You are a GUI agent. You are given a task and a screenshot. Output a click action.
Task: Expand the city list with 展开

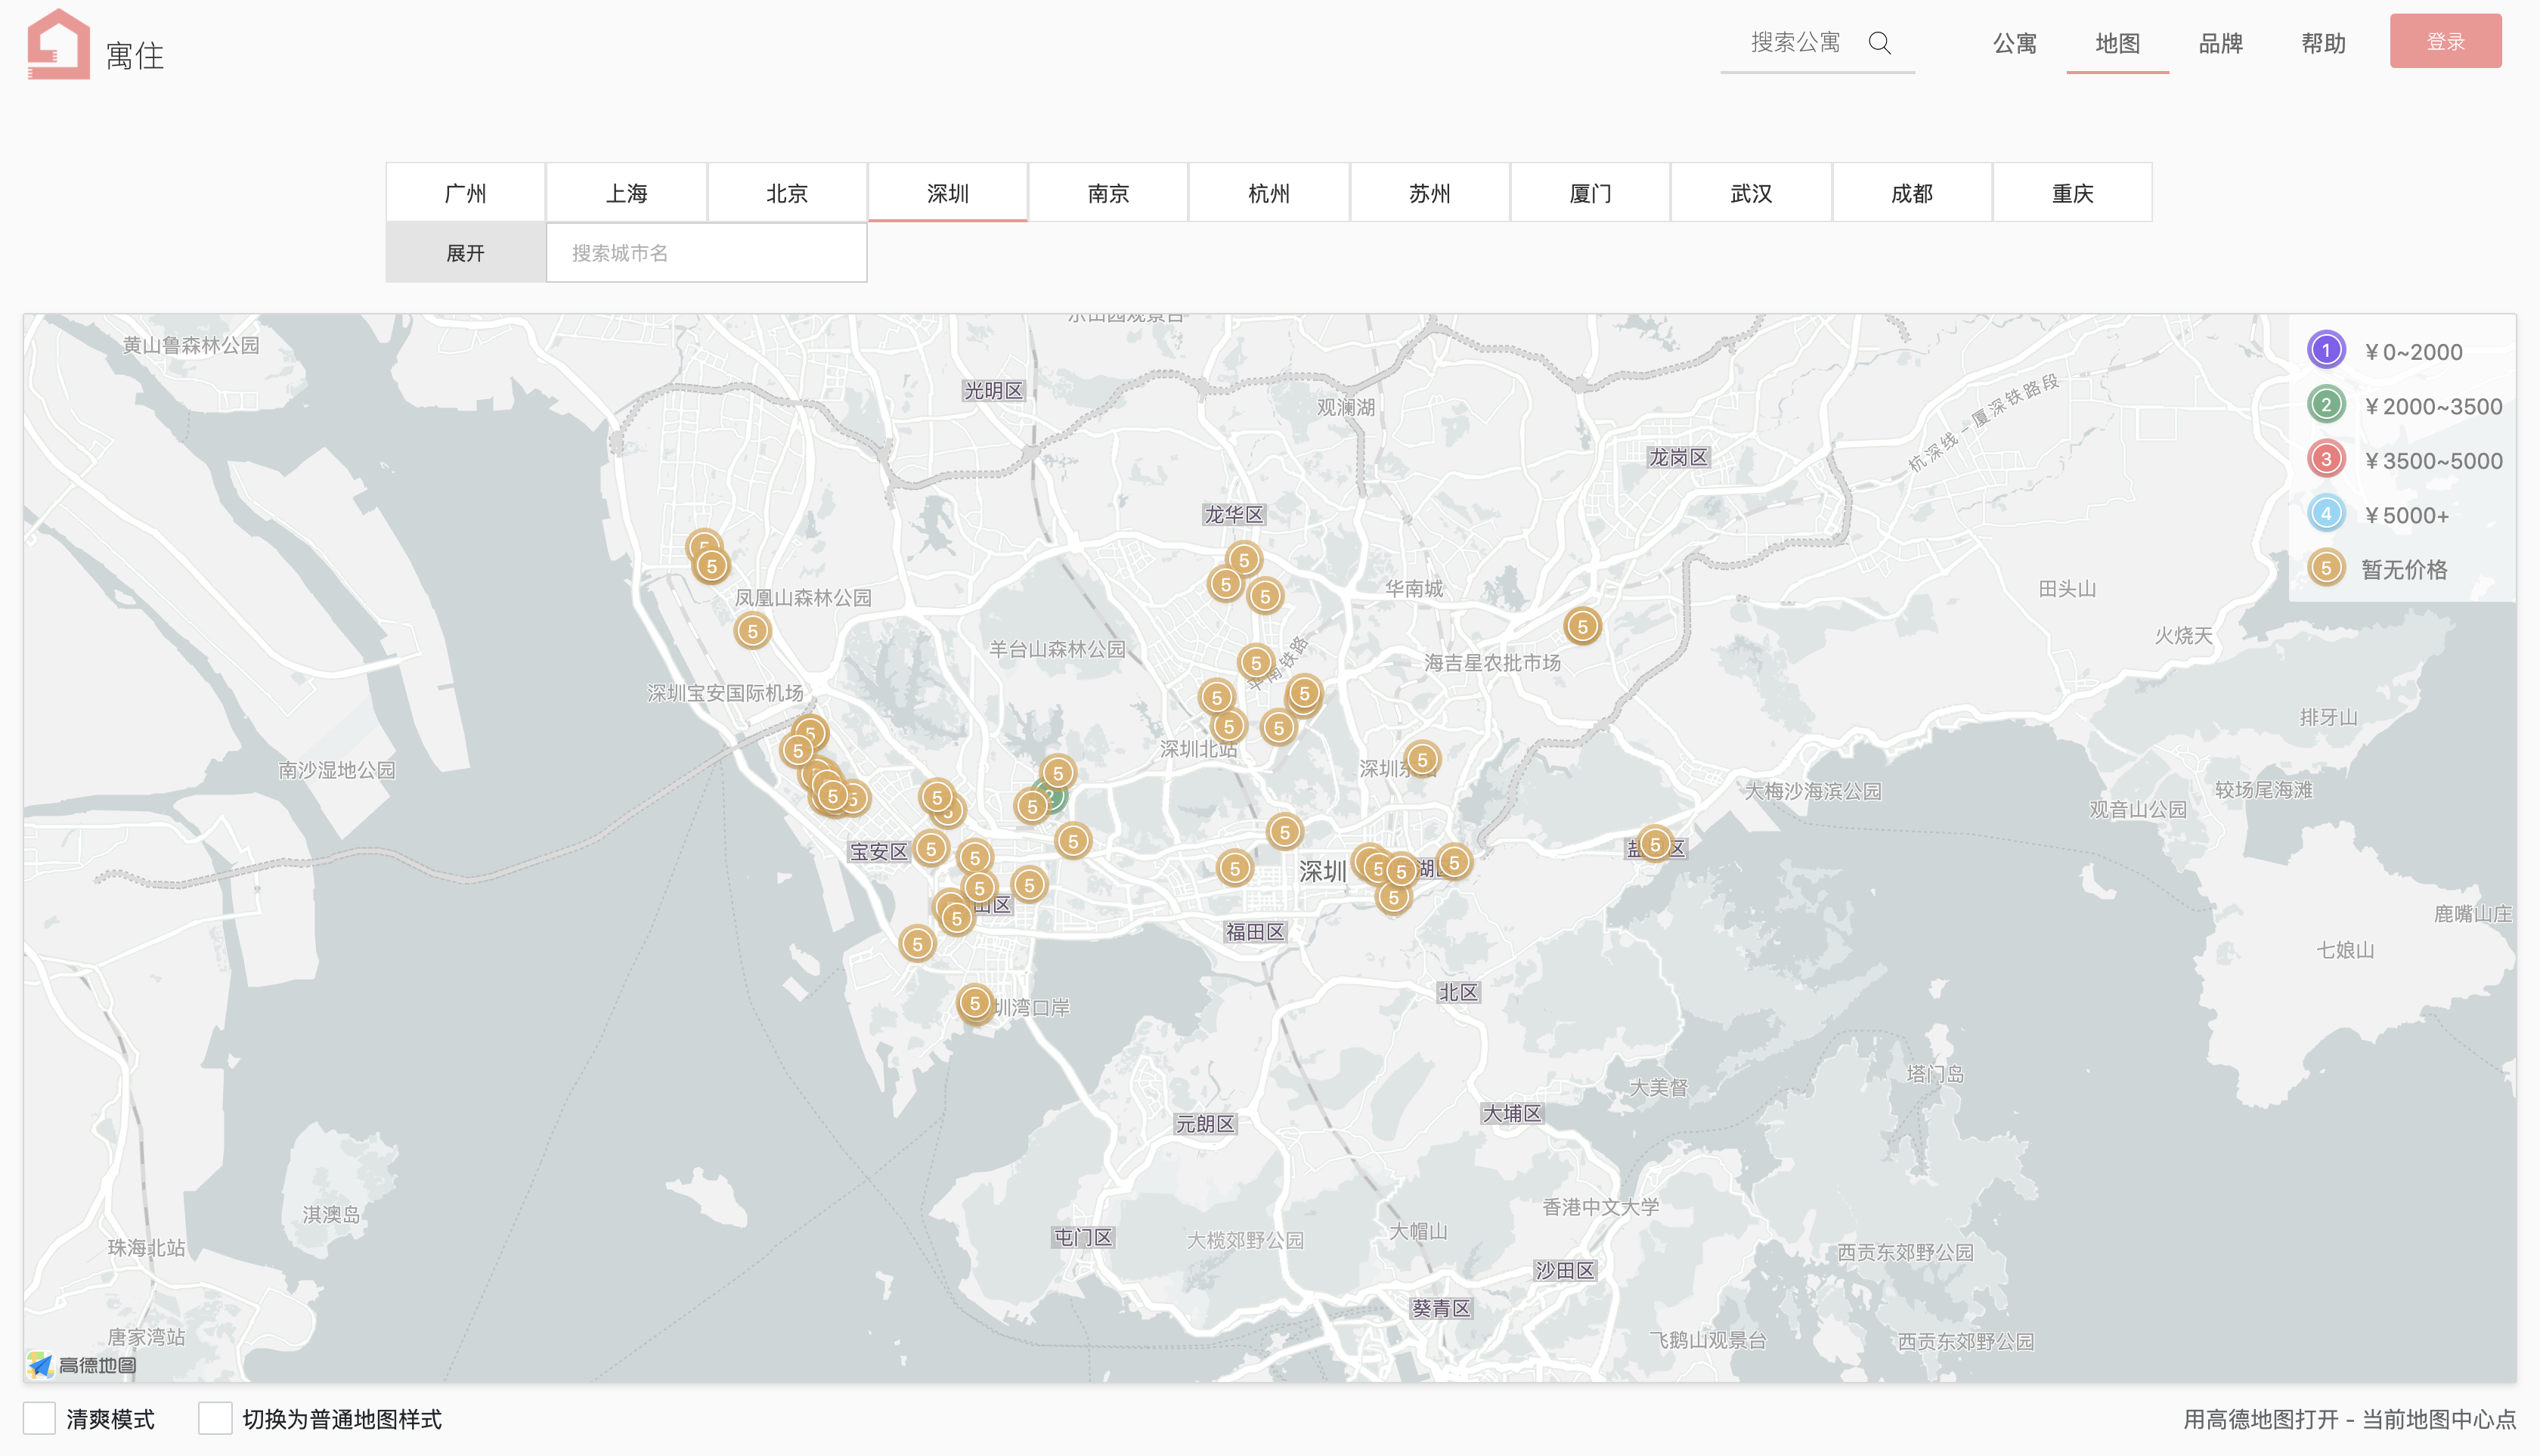(465, 253)
